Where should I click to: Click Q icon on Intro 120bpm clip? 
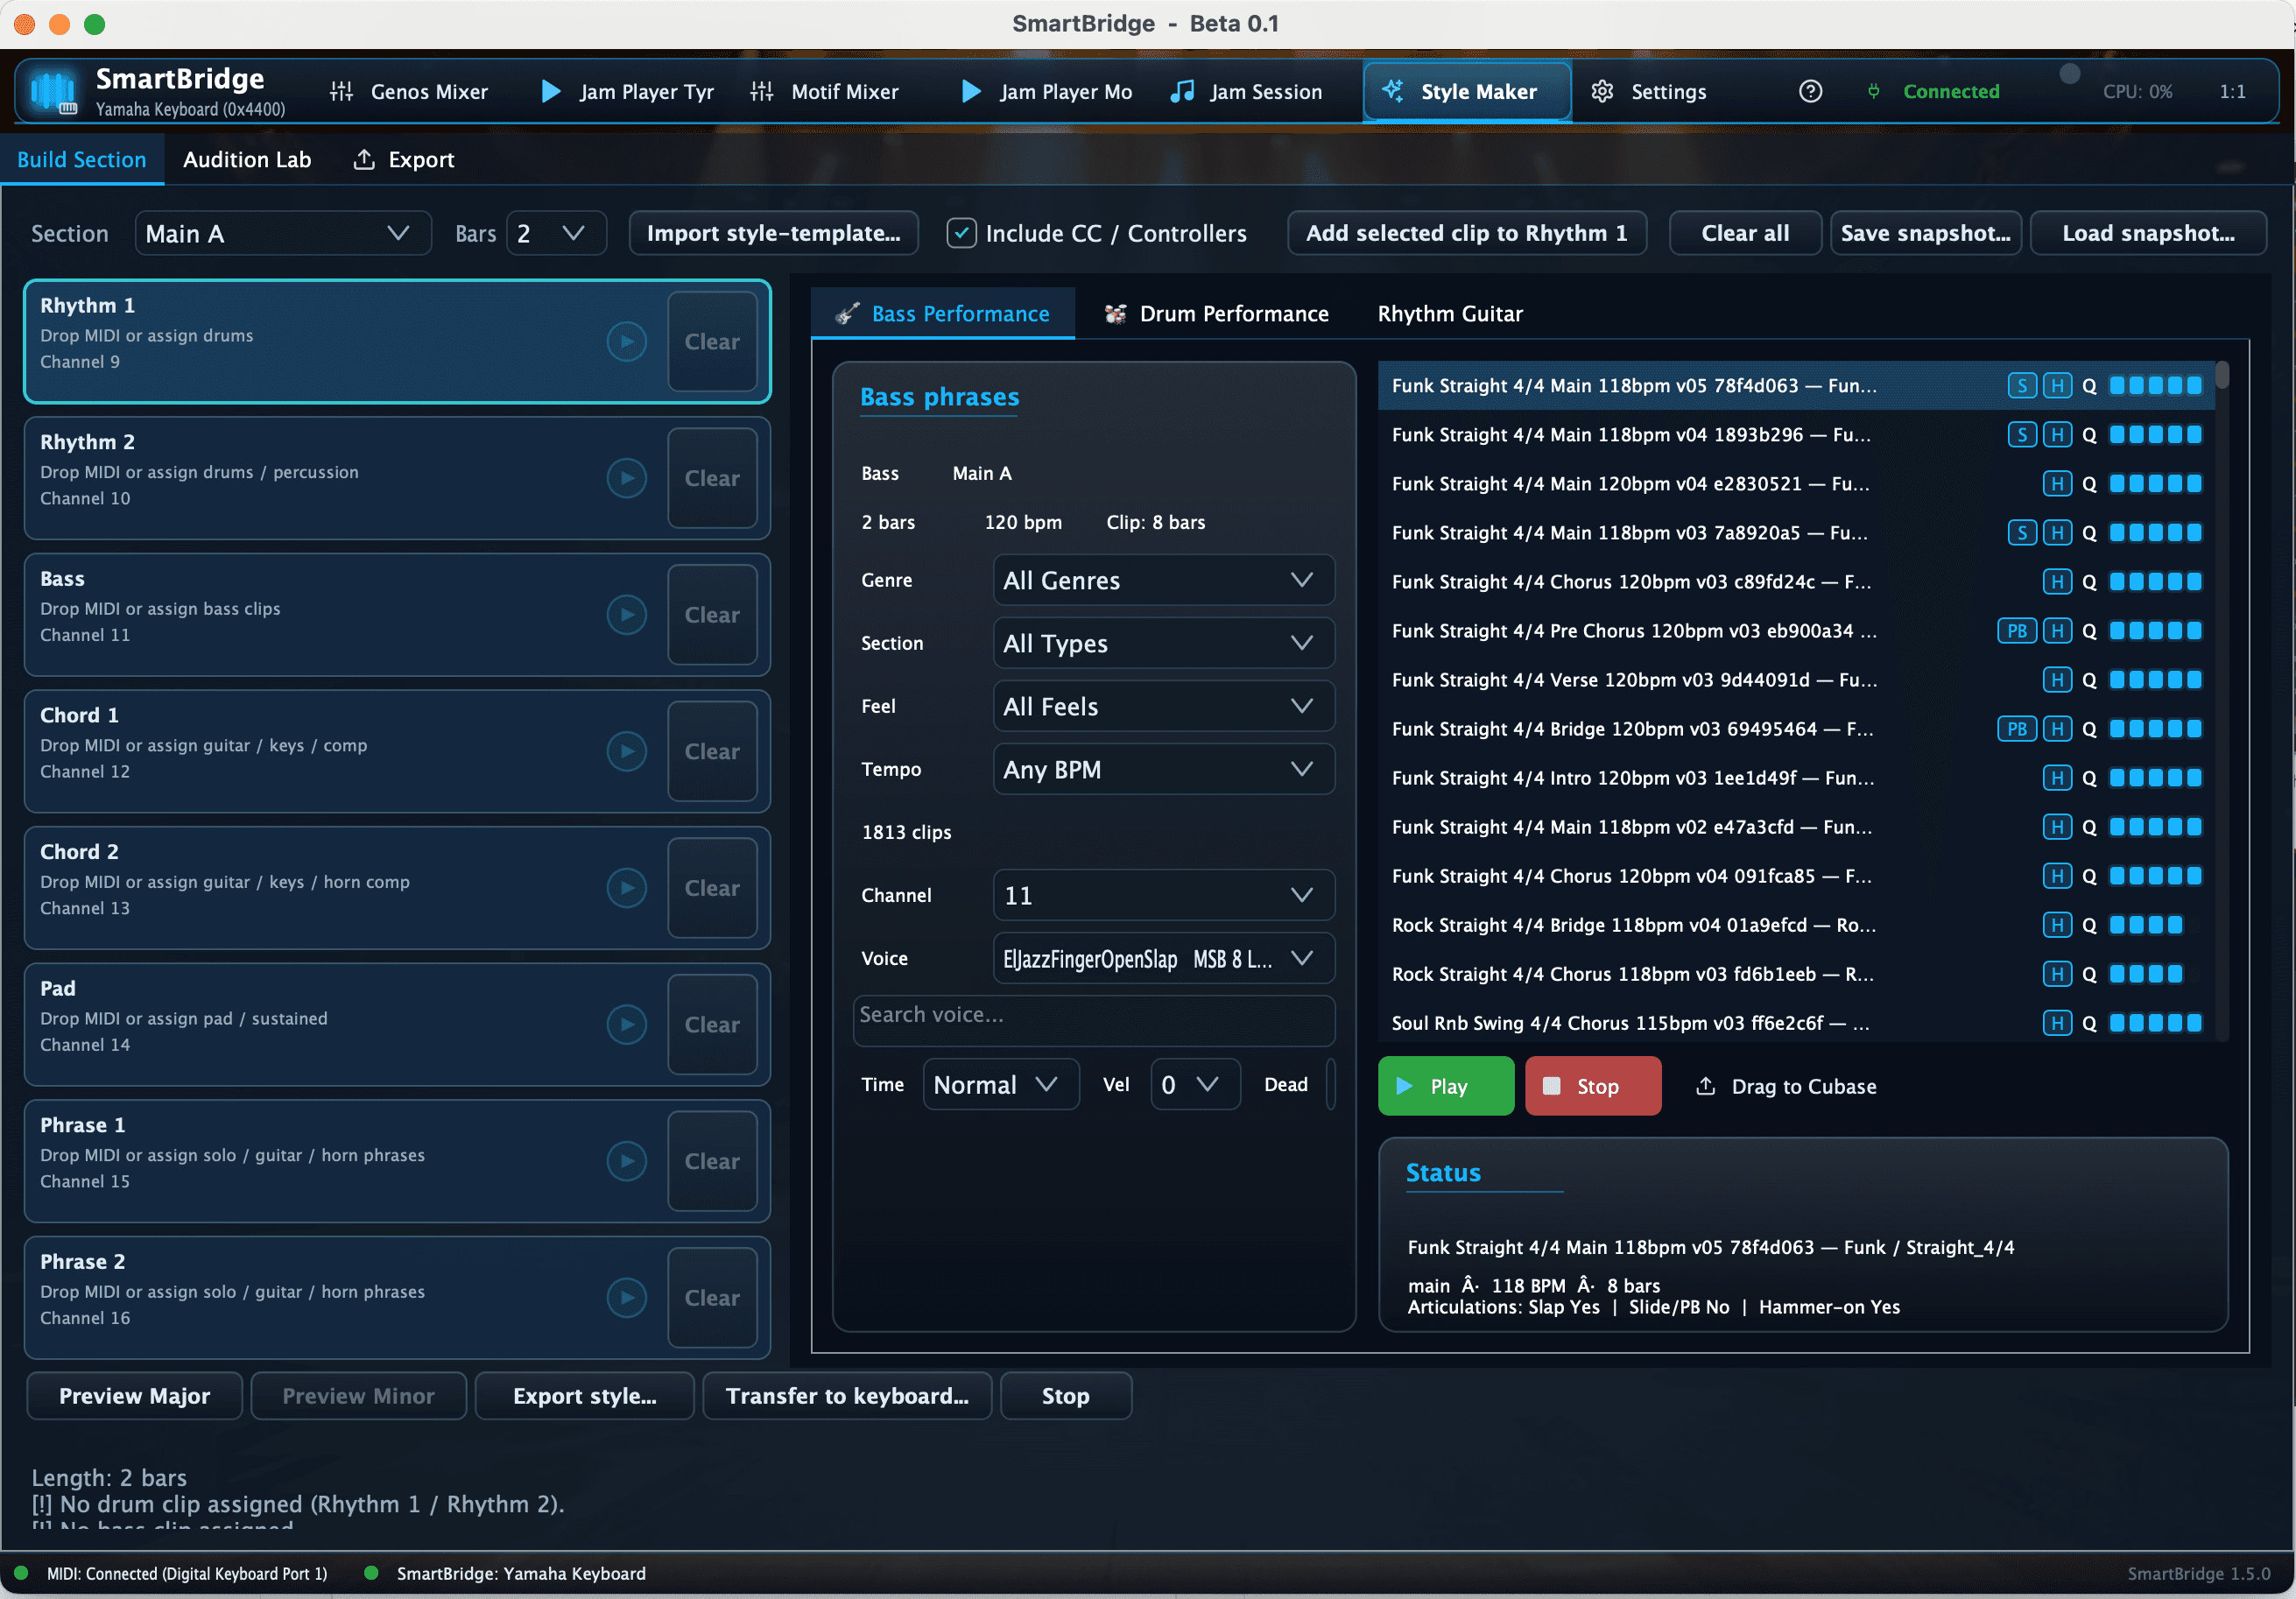pyautogui.click(x=2089, y=778)
